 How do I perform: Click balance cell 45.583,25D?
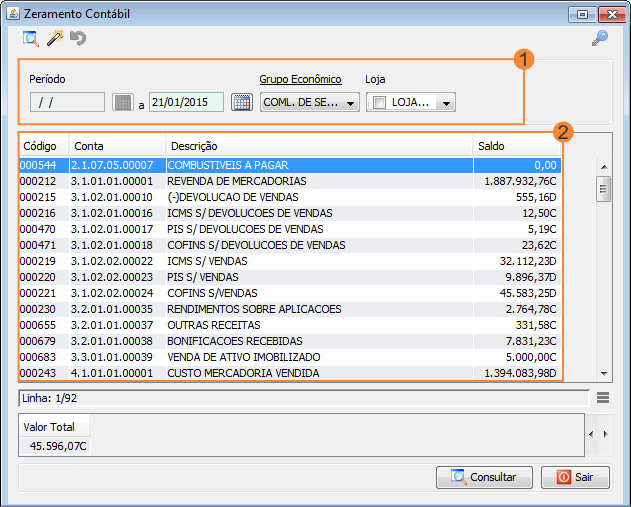tap(517, 293)
